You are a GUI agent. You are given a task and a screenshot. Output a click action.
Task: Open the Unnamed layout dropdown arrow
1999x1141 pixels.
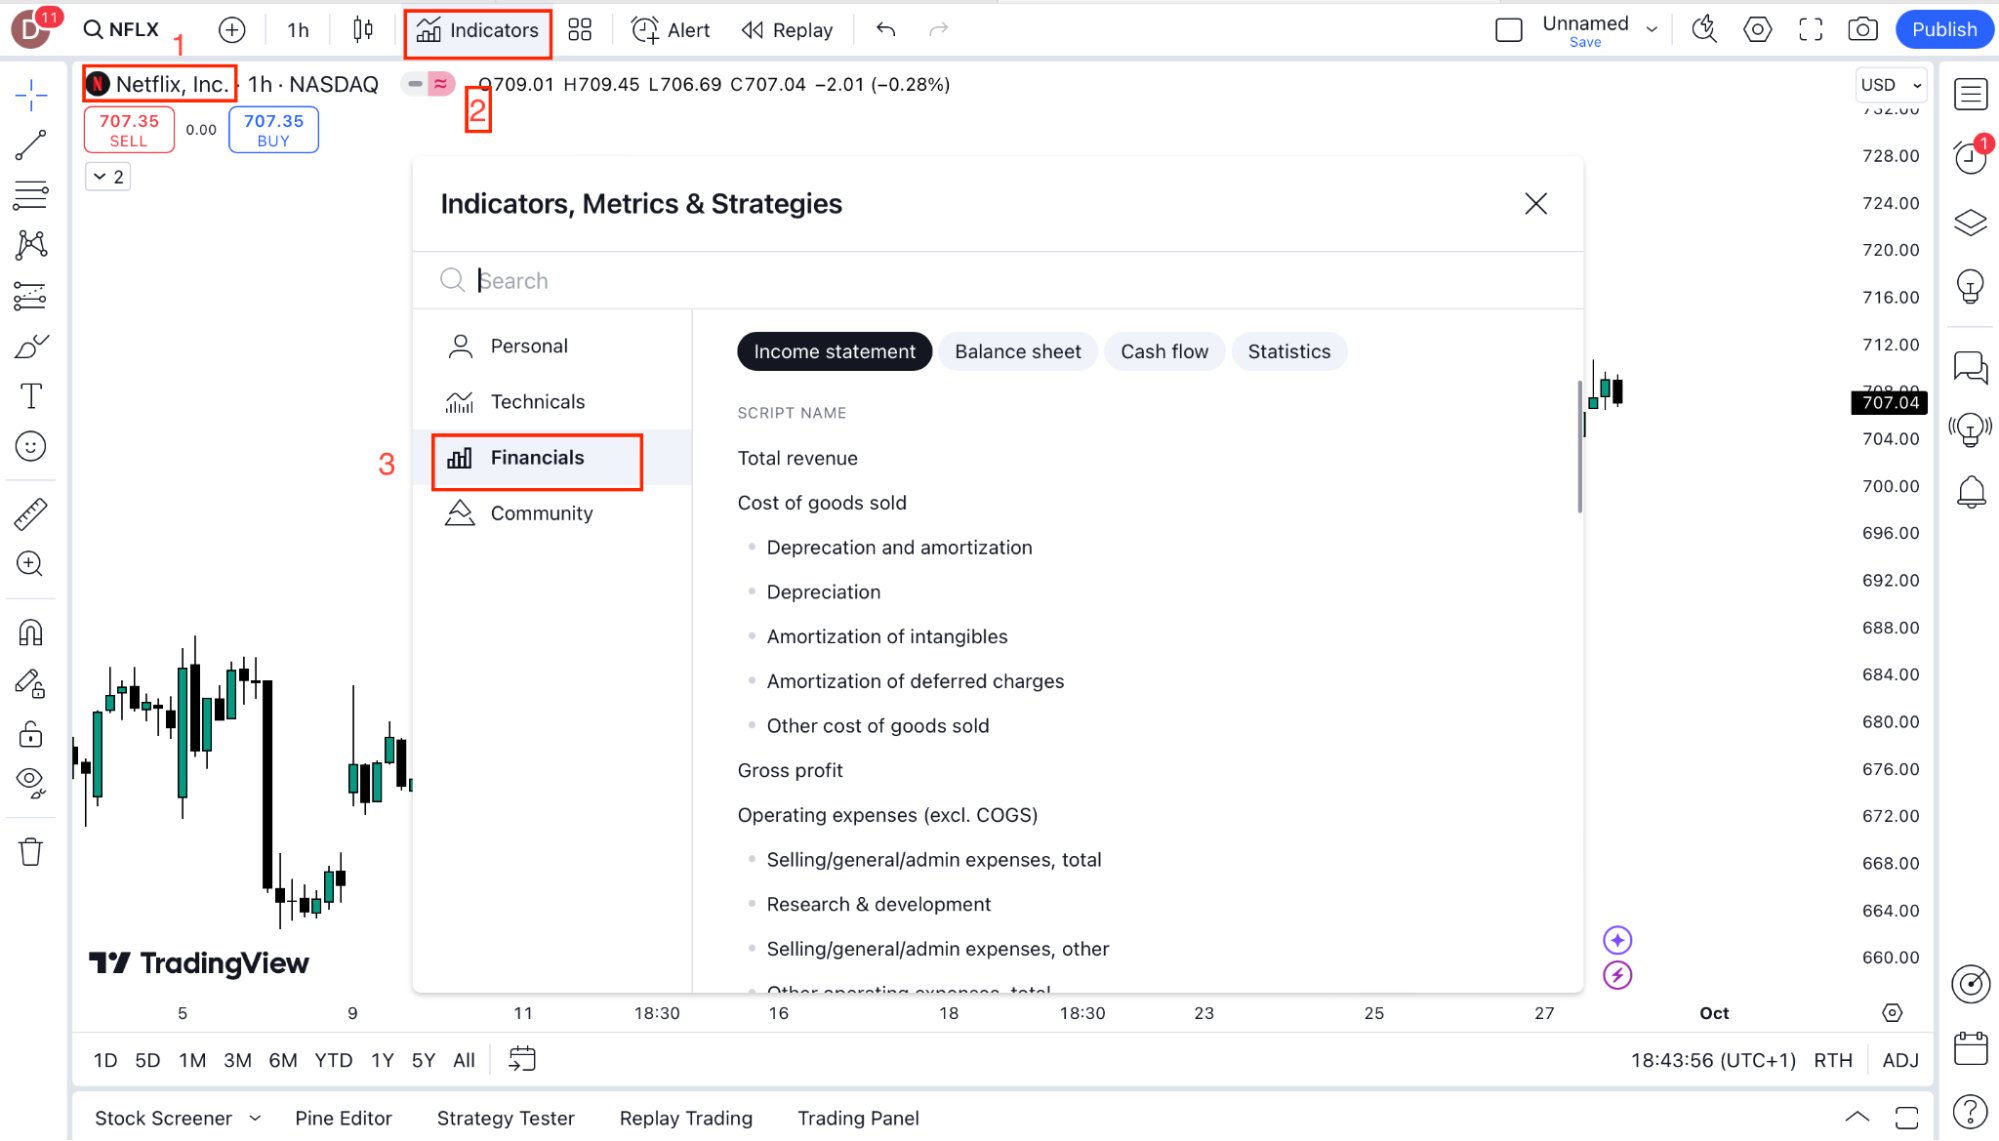pos(1652,30)
